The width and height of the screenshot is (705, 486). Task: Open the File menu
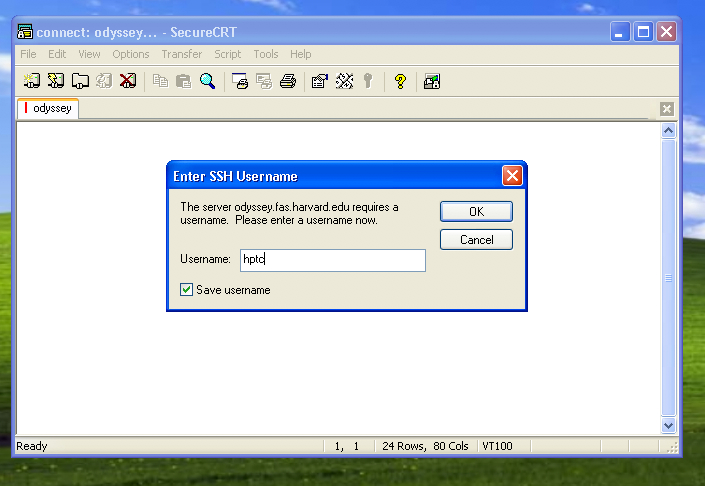pos(28,54)
